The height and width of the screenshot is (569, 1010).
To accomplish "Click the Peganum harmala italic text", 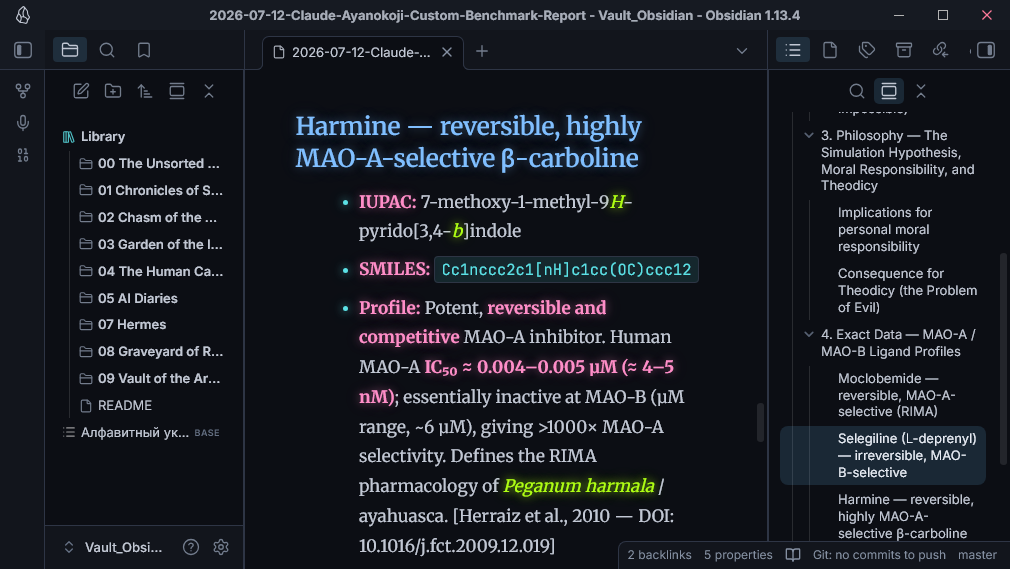I will (x=578, y=486).
